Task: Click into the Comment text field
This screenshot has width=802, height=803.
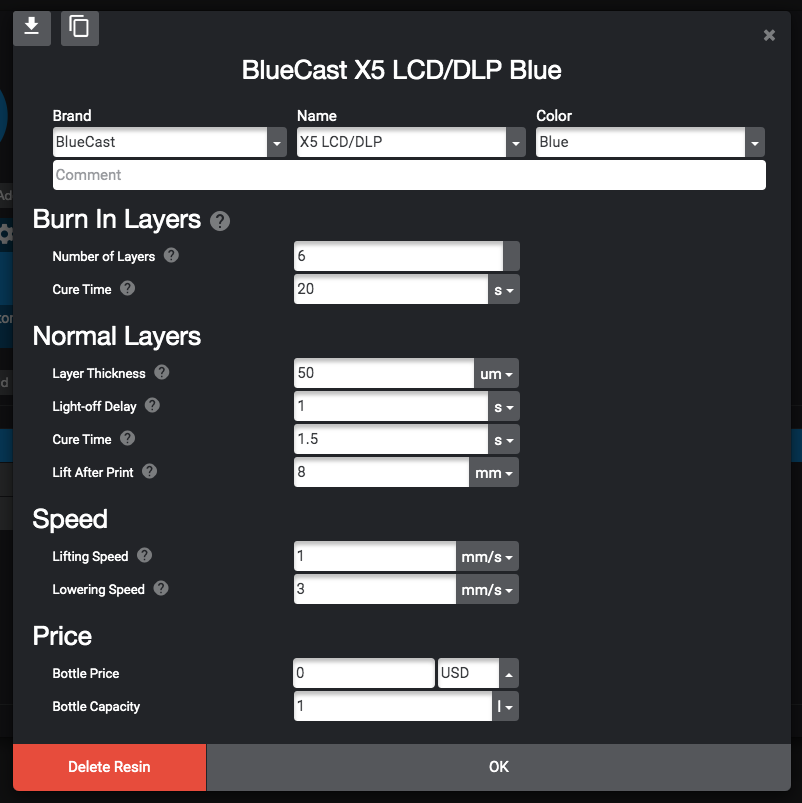Action: tap(409, 175)
